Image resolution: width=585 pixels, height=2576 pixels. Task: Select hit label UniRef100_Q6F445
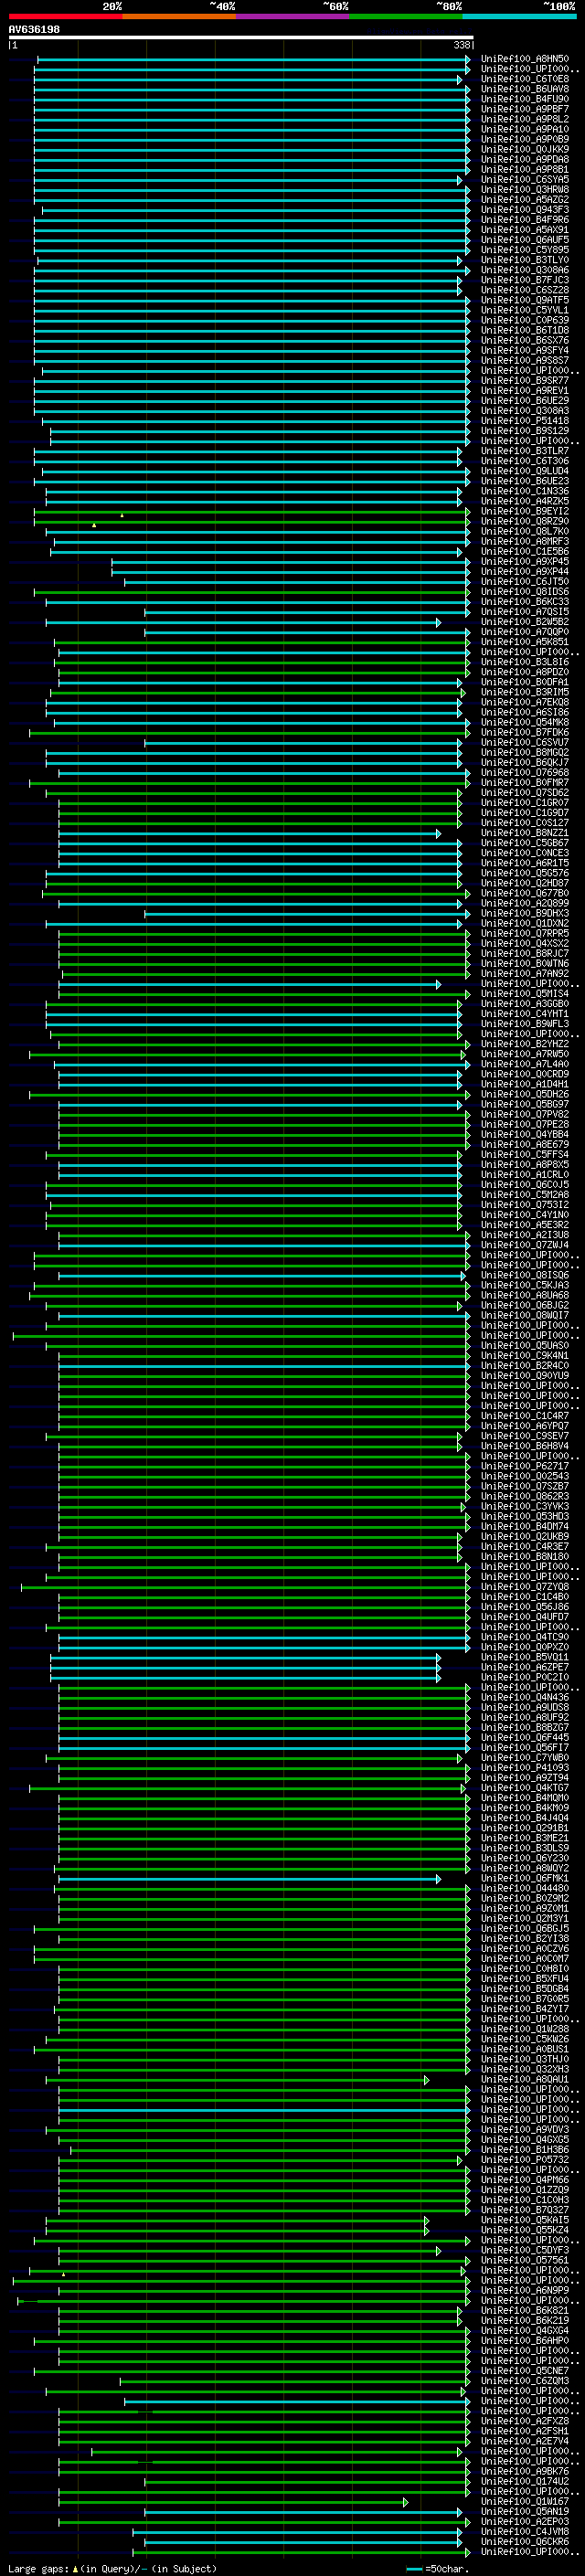pyautogui.click(x=525, y=1738)
